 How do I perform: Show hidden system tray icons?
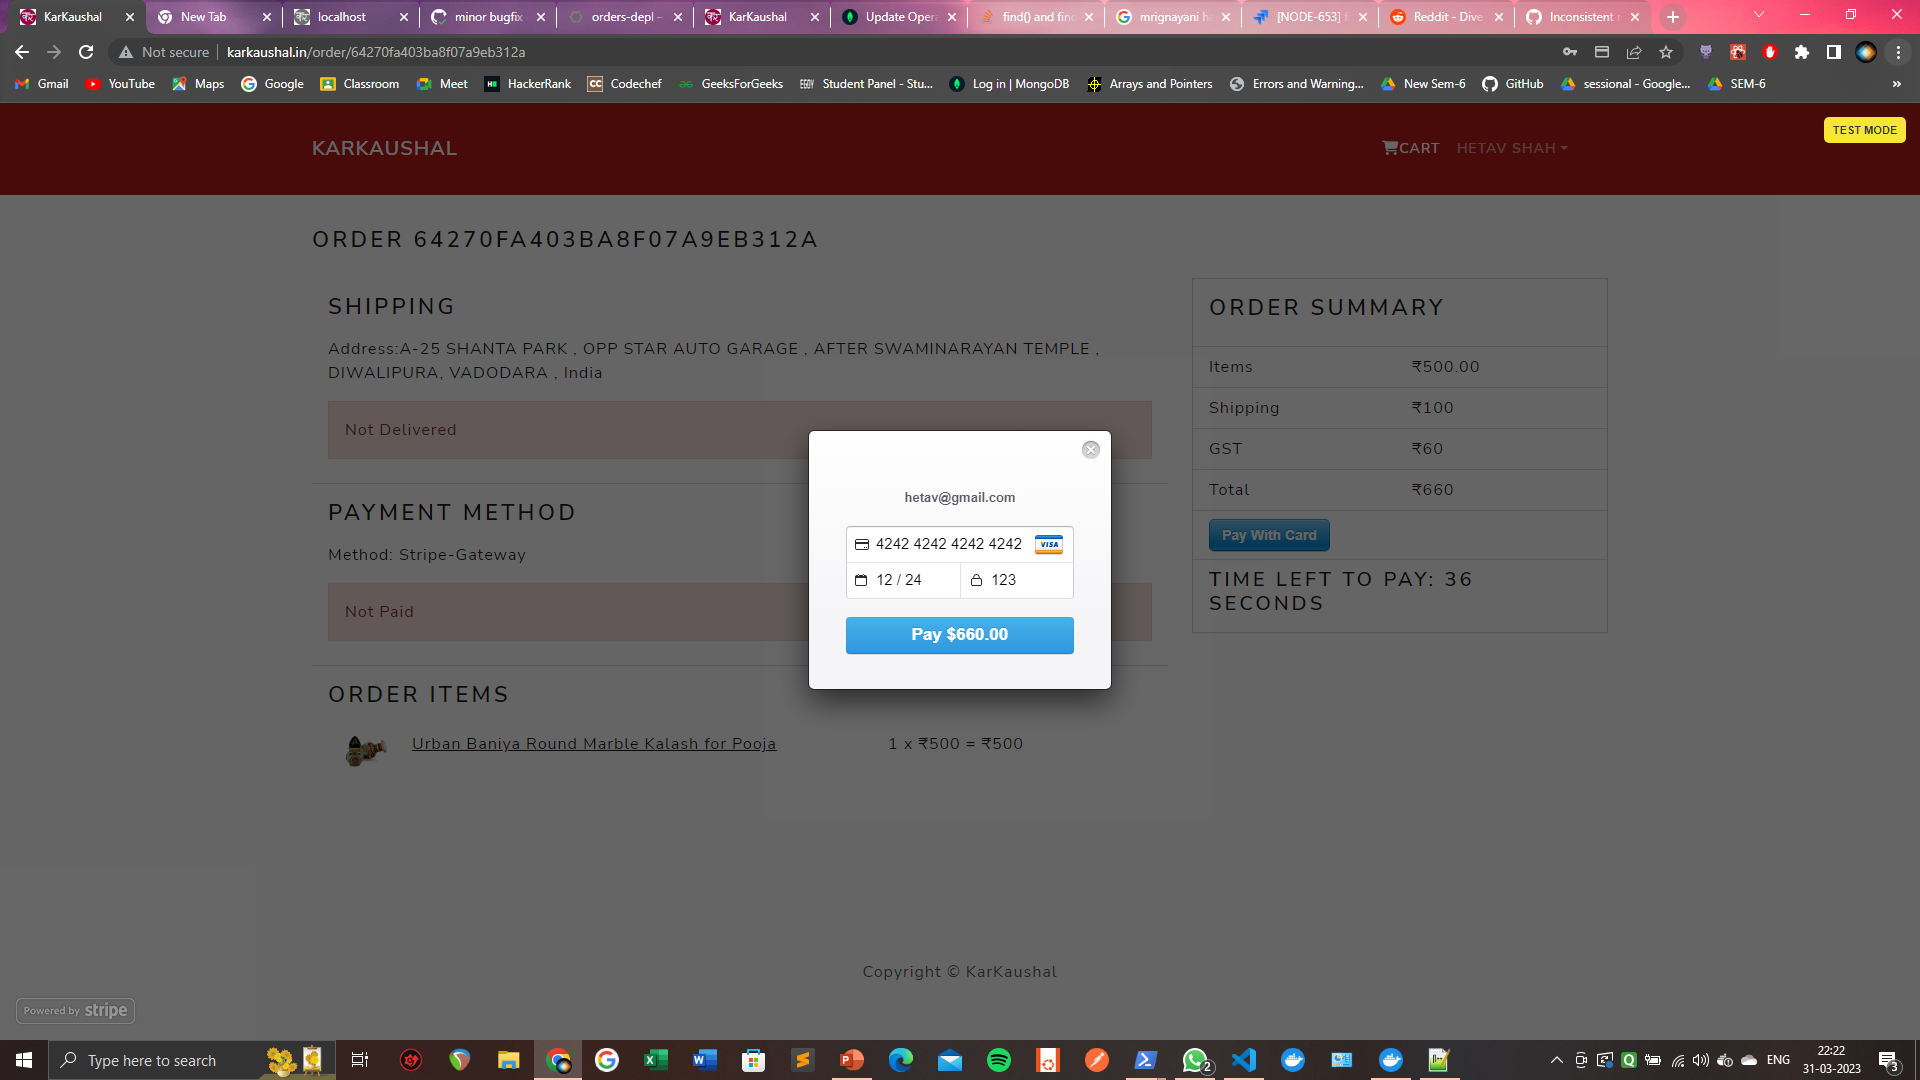pos(1556,1060)
